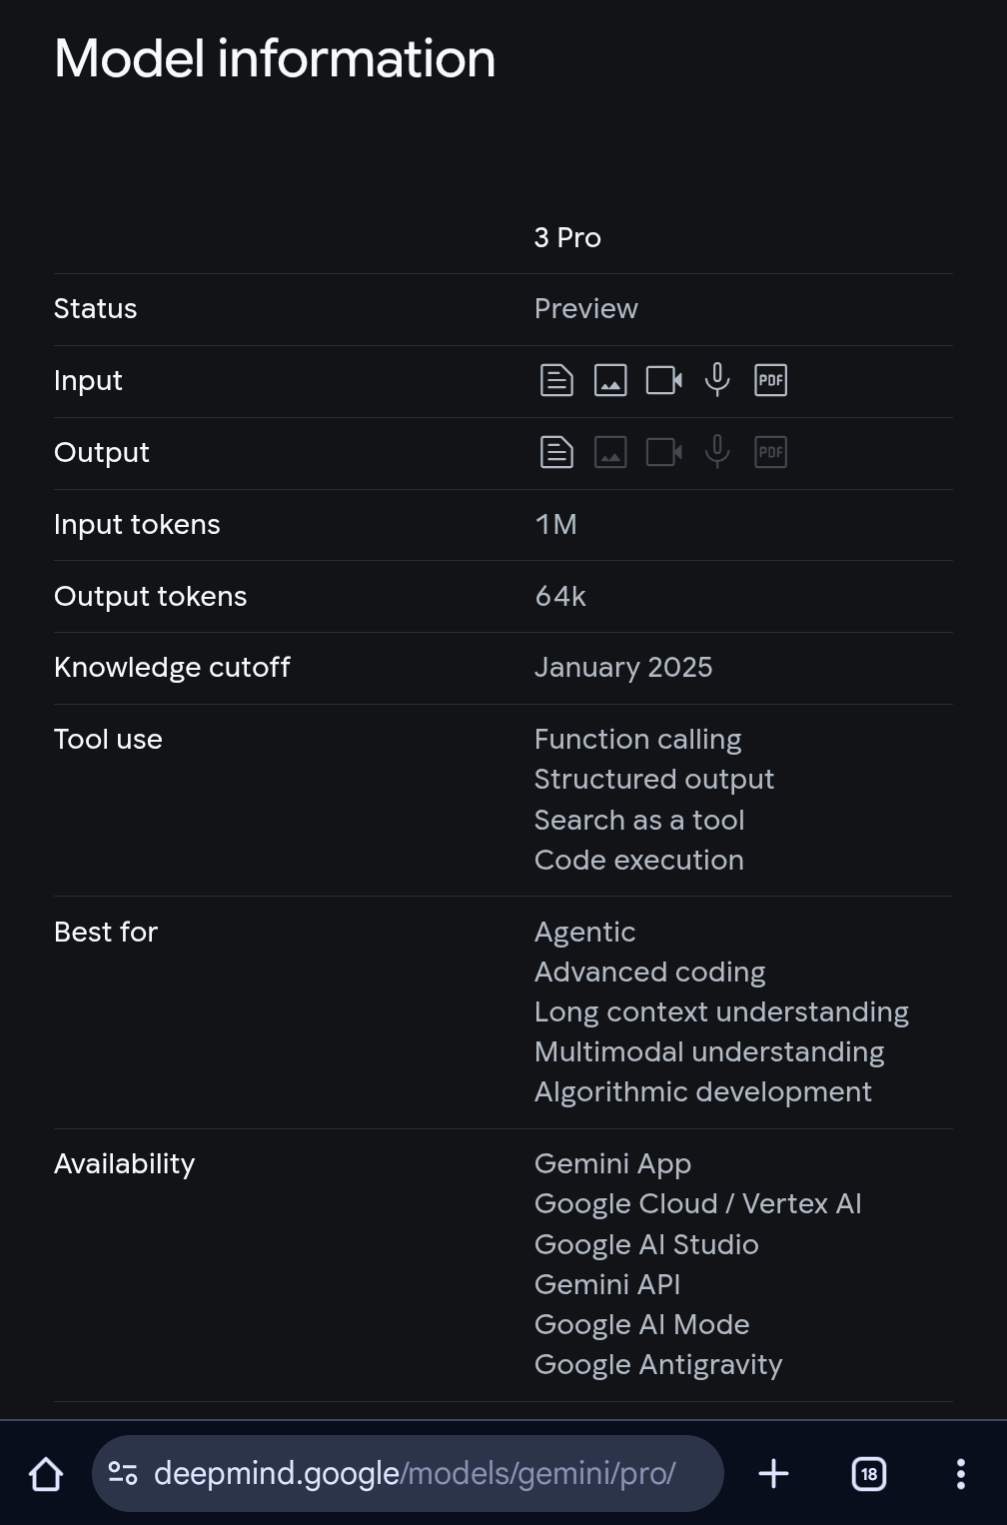Click the Google Antigravity availability entry
Viewport: 1007px width, 1525px height.
(x=658, y=1365)
